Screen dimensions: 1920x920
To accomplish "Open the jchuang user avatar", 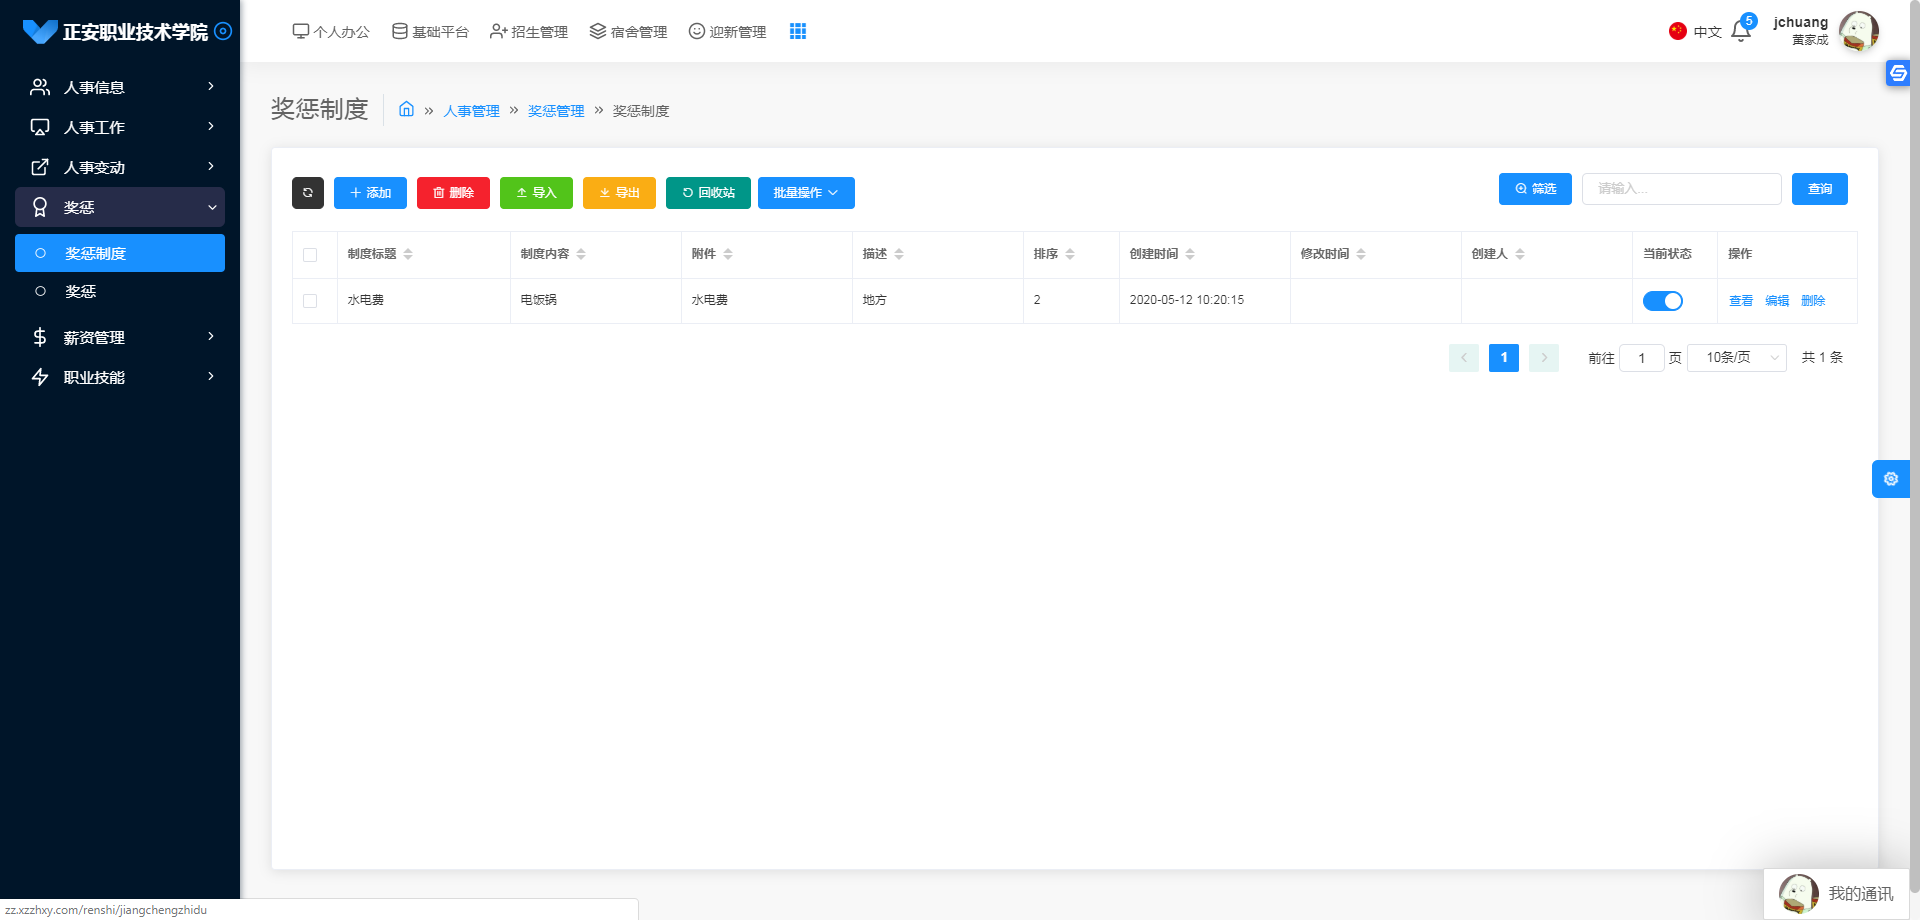I will [x=1858, y=31].
